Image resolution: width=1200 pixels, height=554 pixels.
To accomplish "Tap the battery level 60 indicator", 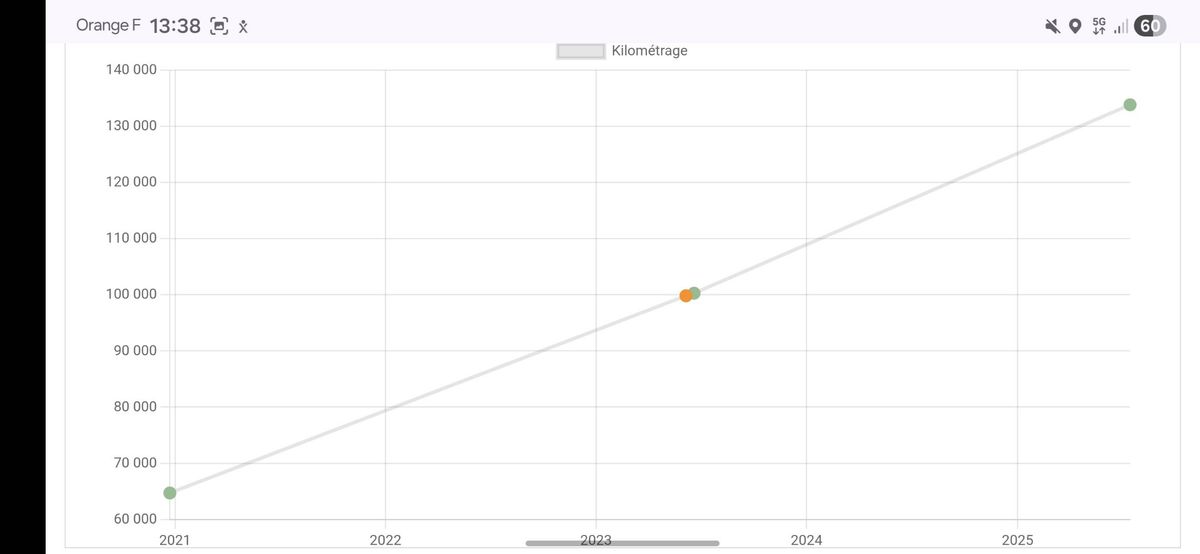I will click(1151, 26).
